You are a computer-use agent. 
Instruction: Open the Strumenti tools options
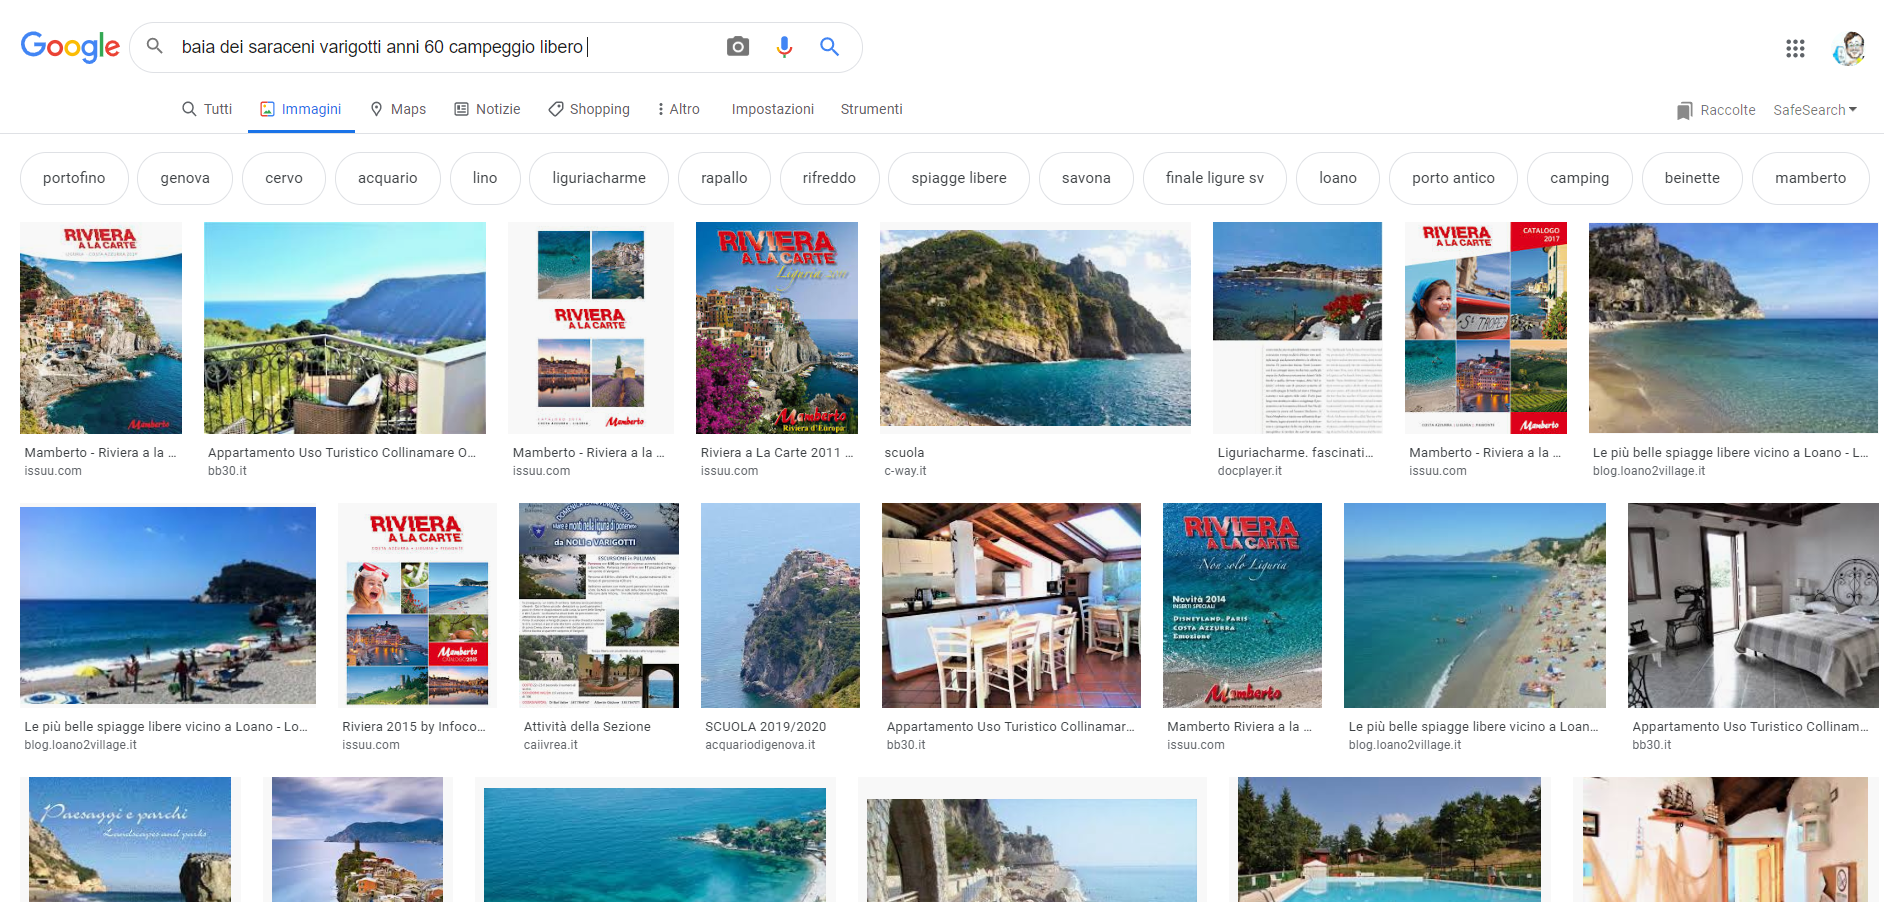(871, 109)
